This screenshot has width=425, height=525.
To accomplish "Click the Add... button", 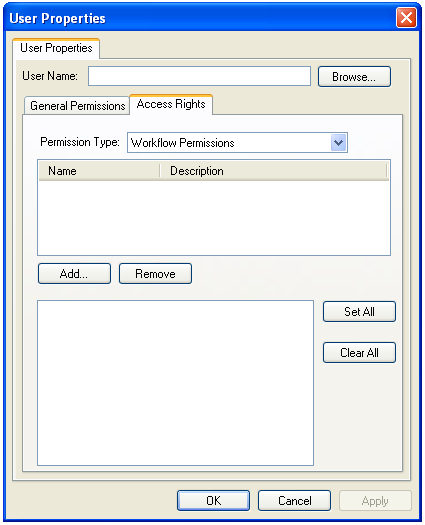I will pos(74,274).
